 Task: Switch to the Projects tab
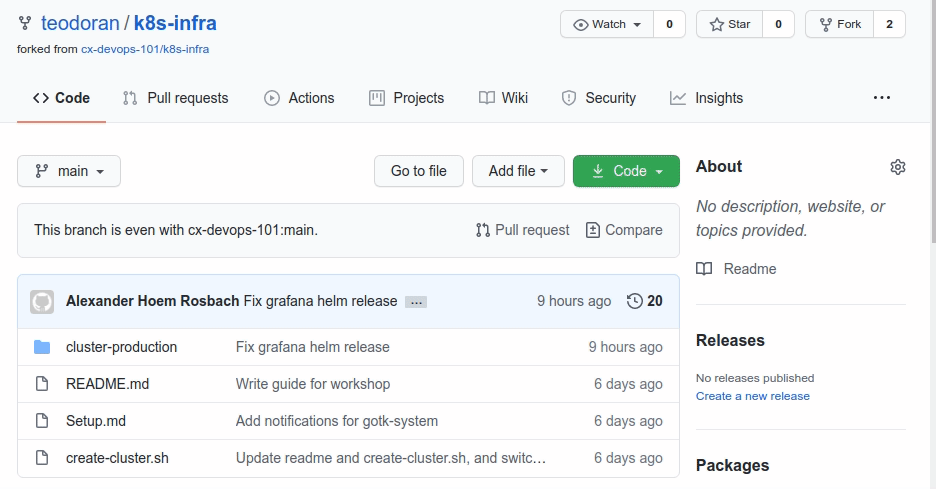click(x=407, y=98)
